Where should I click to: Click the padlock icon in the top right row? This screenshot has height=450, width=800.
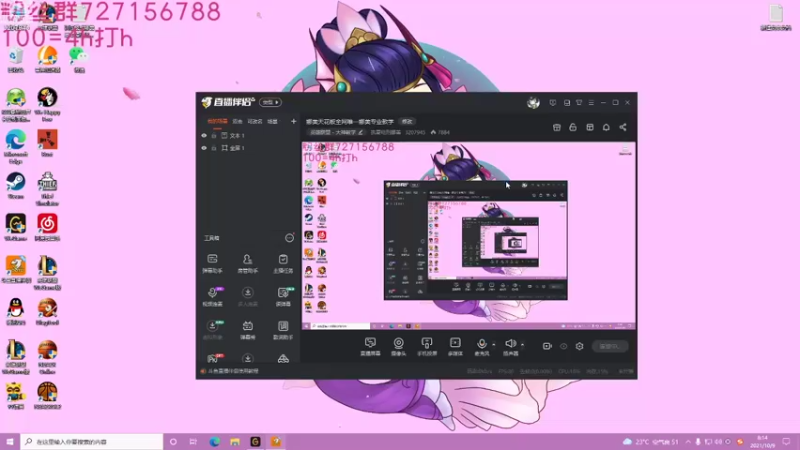pos(573,127)
